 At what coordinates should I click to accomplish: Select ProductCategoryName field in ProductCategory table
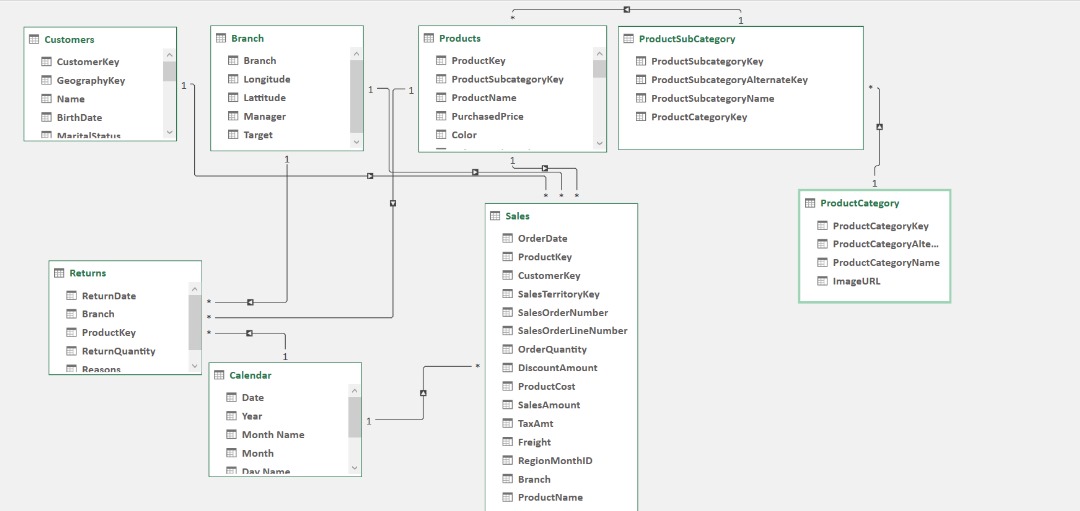point(886,263)
